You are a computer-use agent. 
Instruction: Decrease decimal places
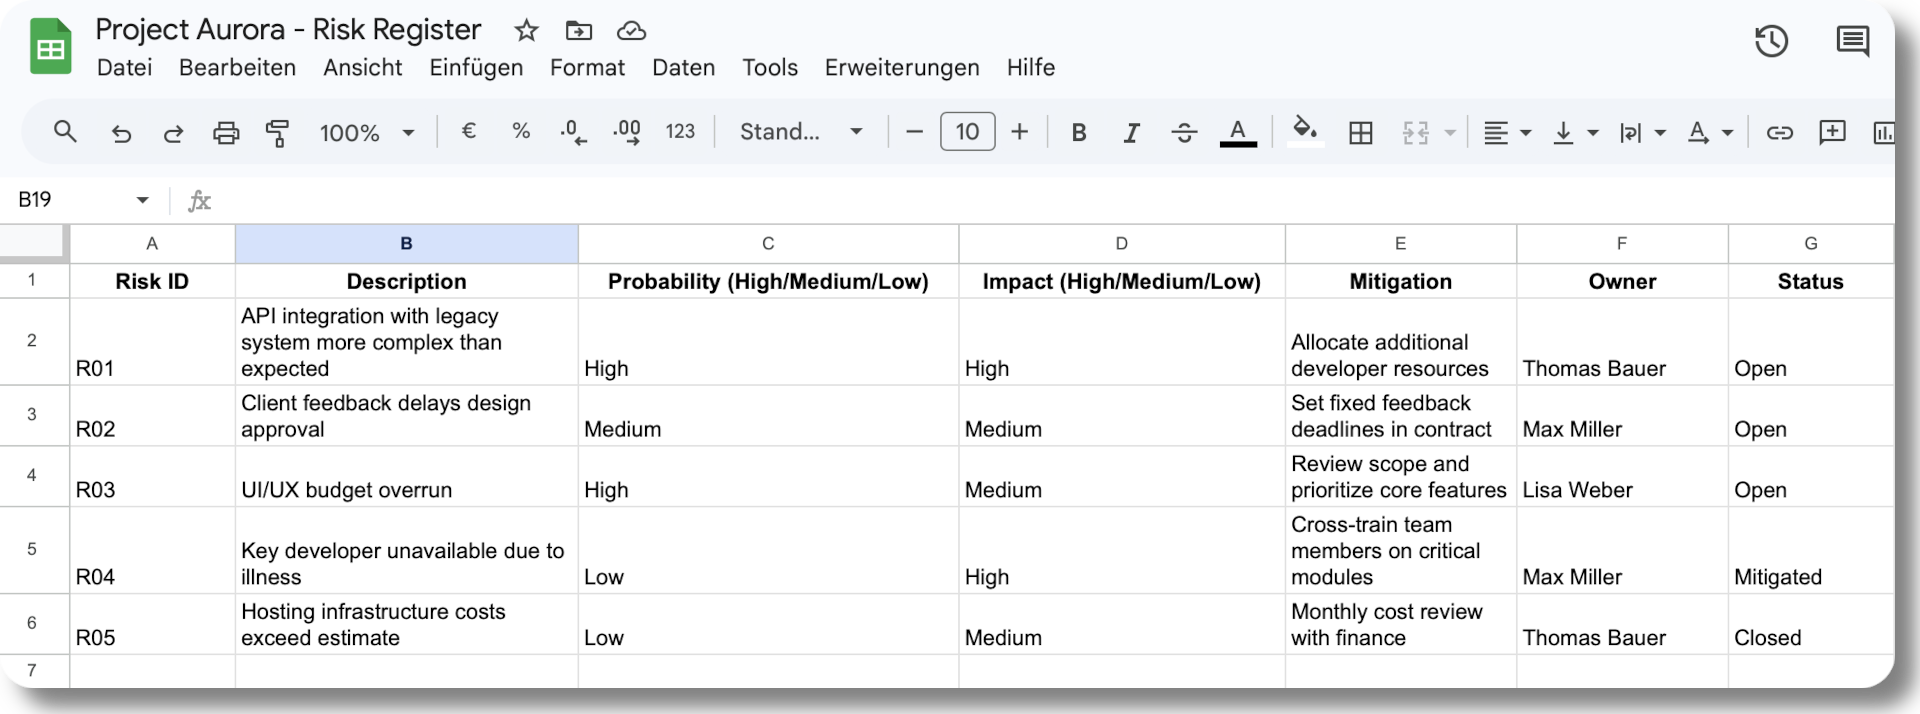point(573,131)
